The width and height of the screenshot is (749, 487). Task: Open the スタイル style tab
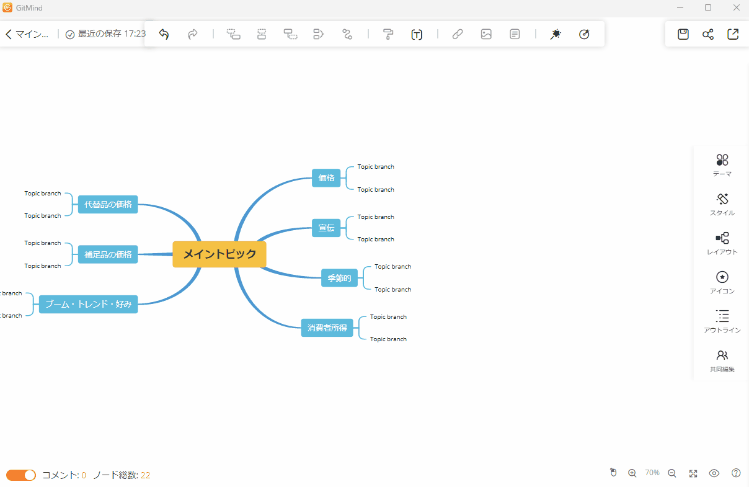(x=722, y=204)
